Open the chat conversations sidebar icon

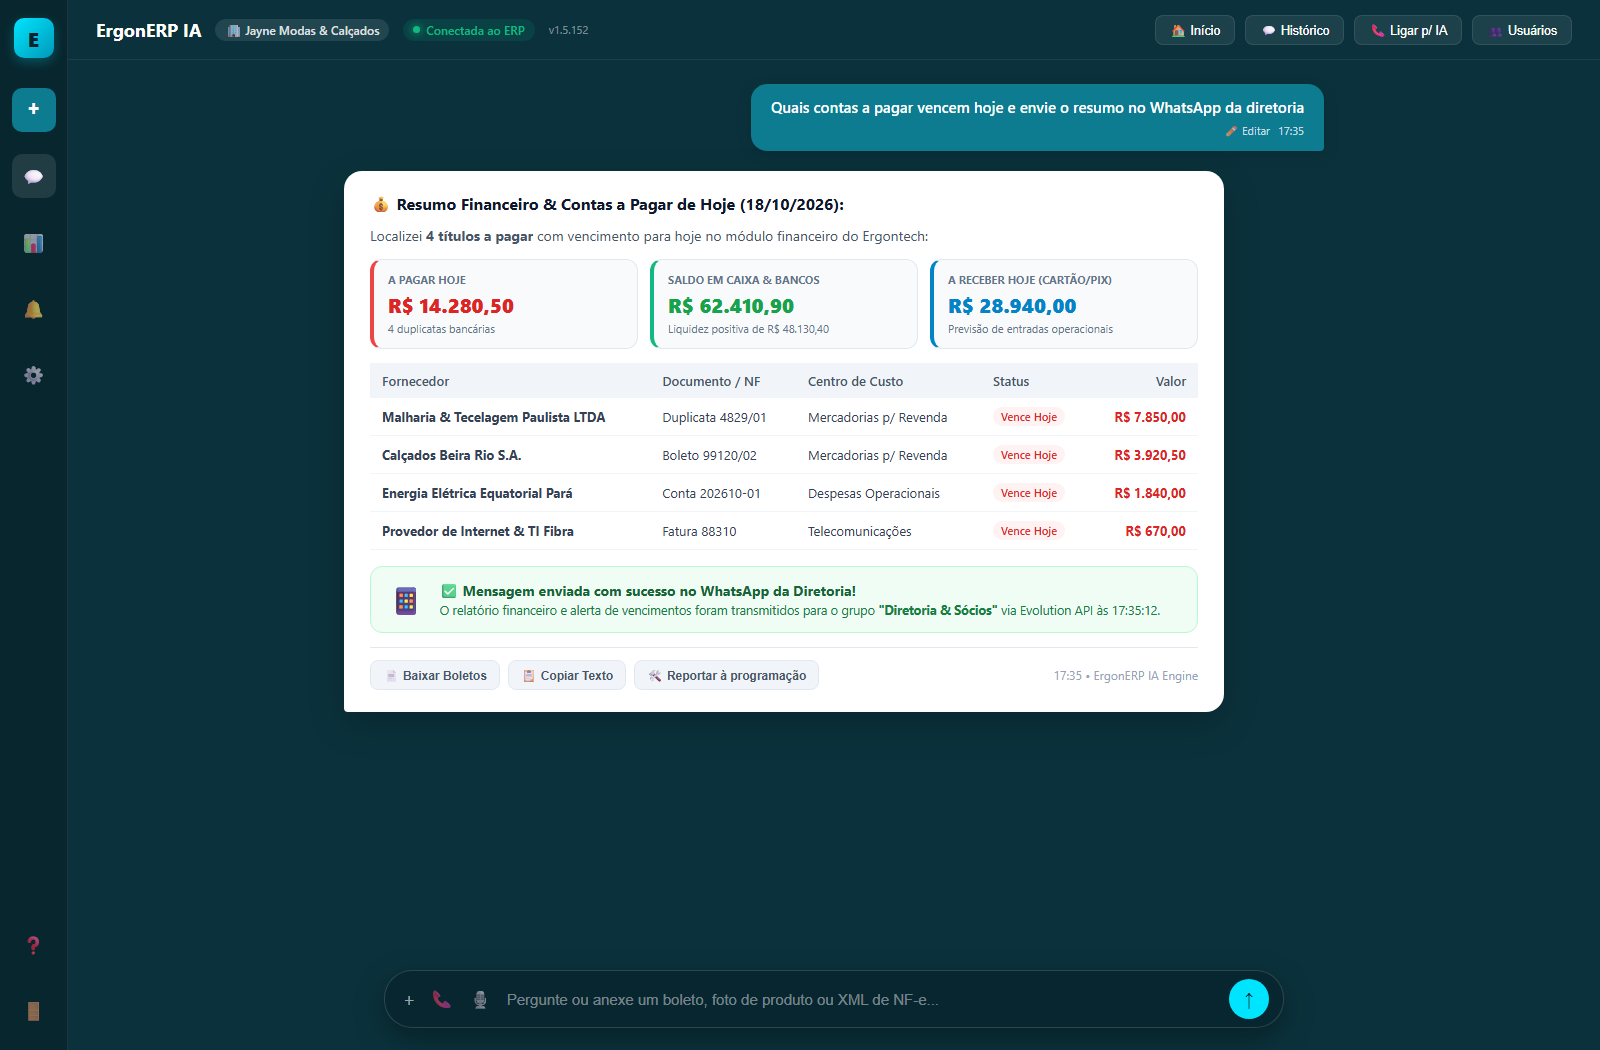pyautogui.click(x=34, y=176)
